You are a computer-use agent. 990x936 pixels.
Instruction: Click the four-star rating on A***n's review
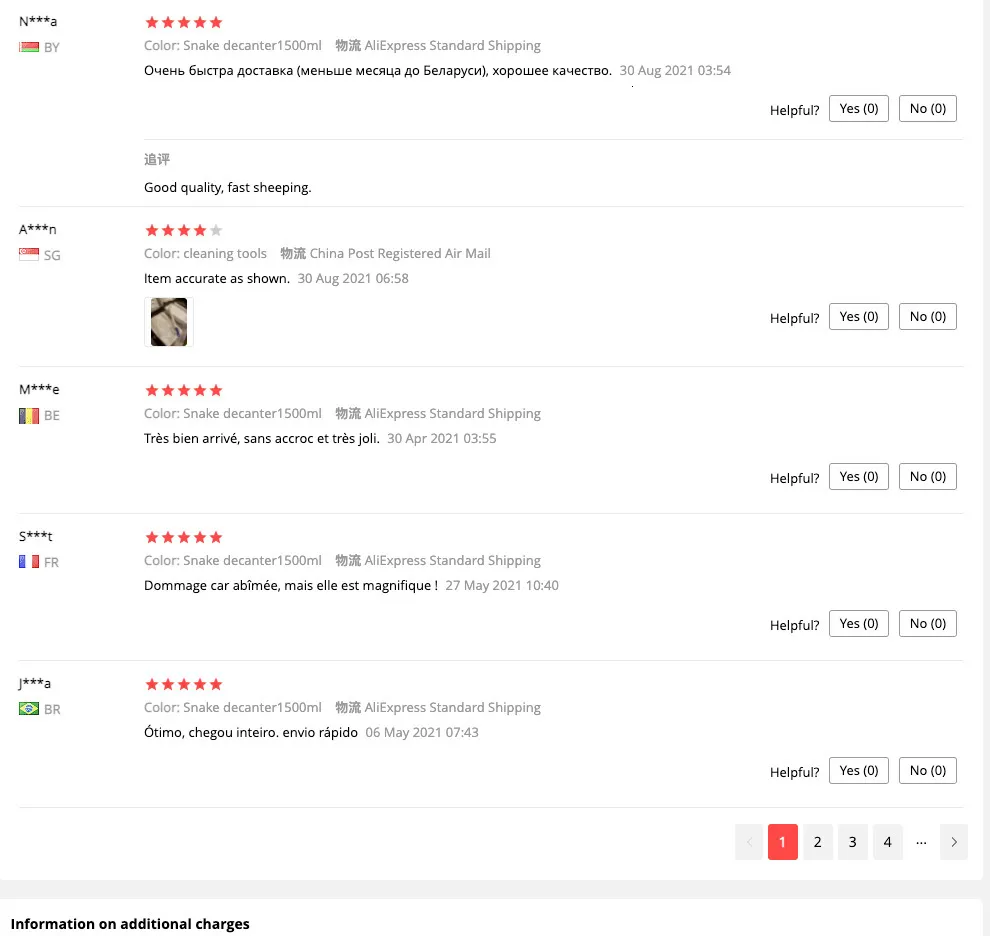coord(184,231)
